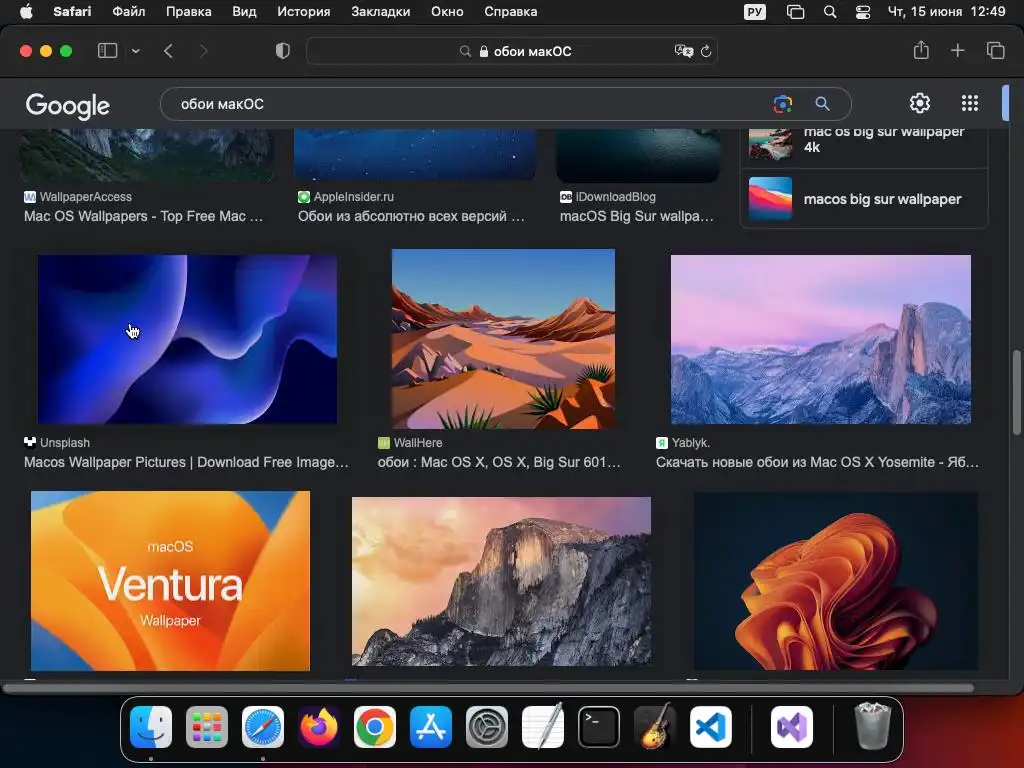1024x768 pixels.
Task: Open Google quick settings gear
Action: pos(920,103)
